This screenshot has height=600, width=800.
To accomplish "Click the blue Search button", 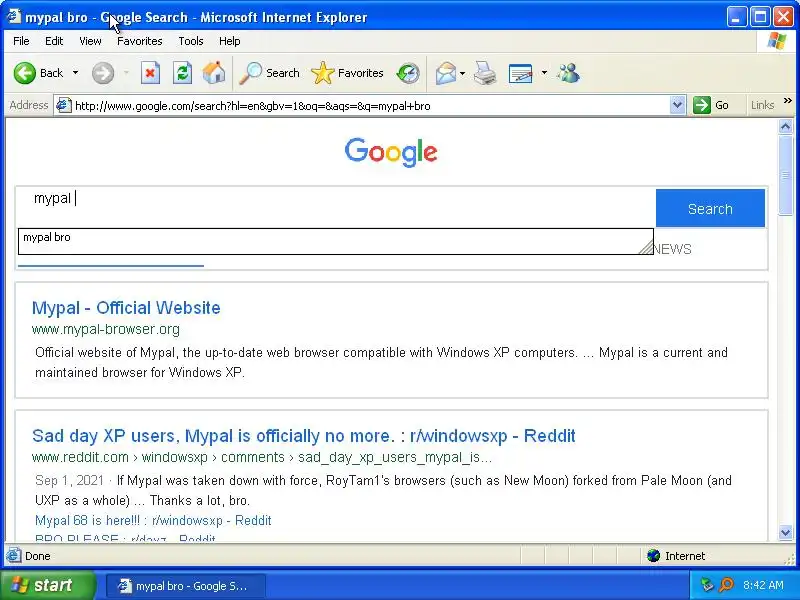I will pos(710,208).
